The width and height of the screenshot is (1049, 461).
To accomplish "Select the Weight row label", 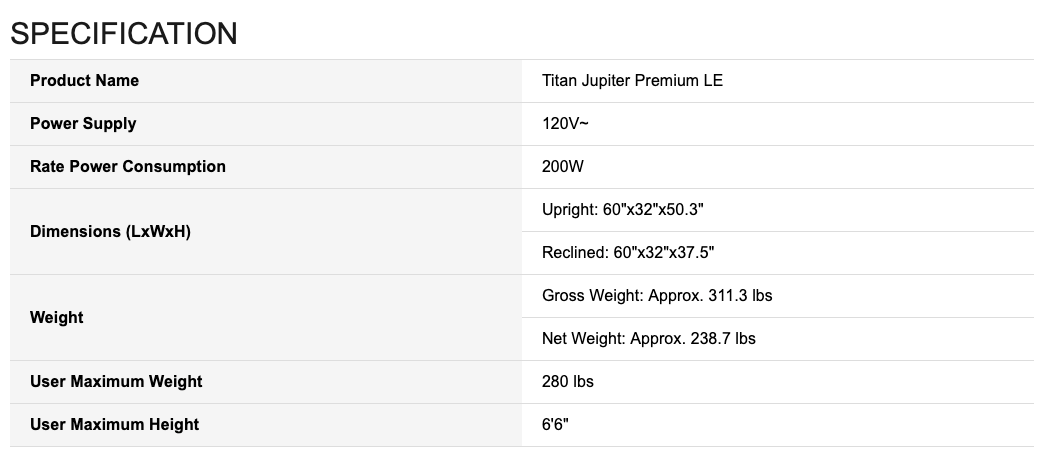I will (57, 318).
